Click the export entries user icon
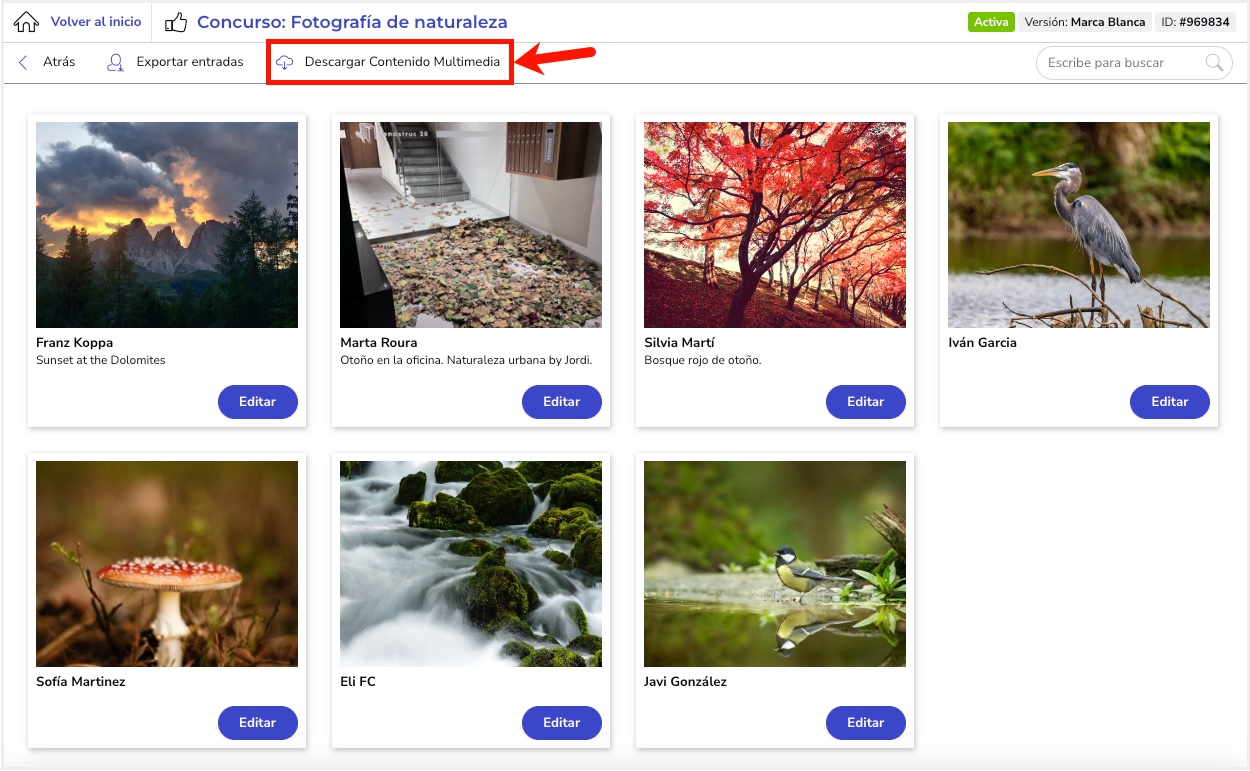 [x=116, y=63]
